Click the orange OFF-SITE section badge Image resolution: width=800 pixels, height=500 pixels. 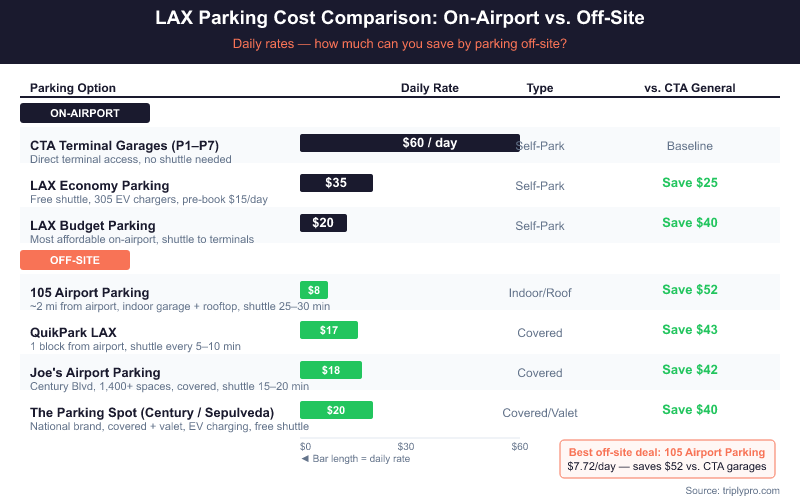[x=75, y=260]
